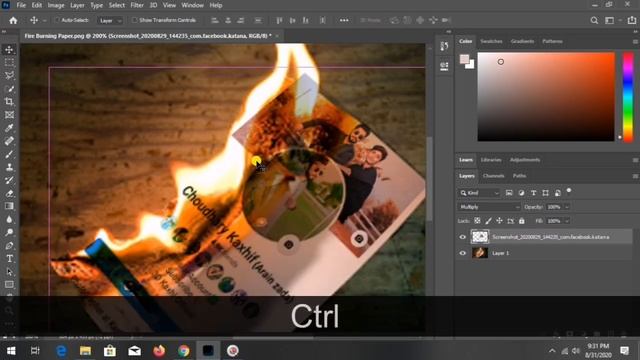Click in the vertical hue slider
The height and width of the screenshot is (360, 640).
pyautogui.click(x=628, y=97)
